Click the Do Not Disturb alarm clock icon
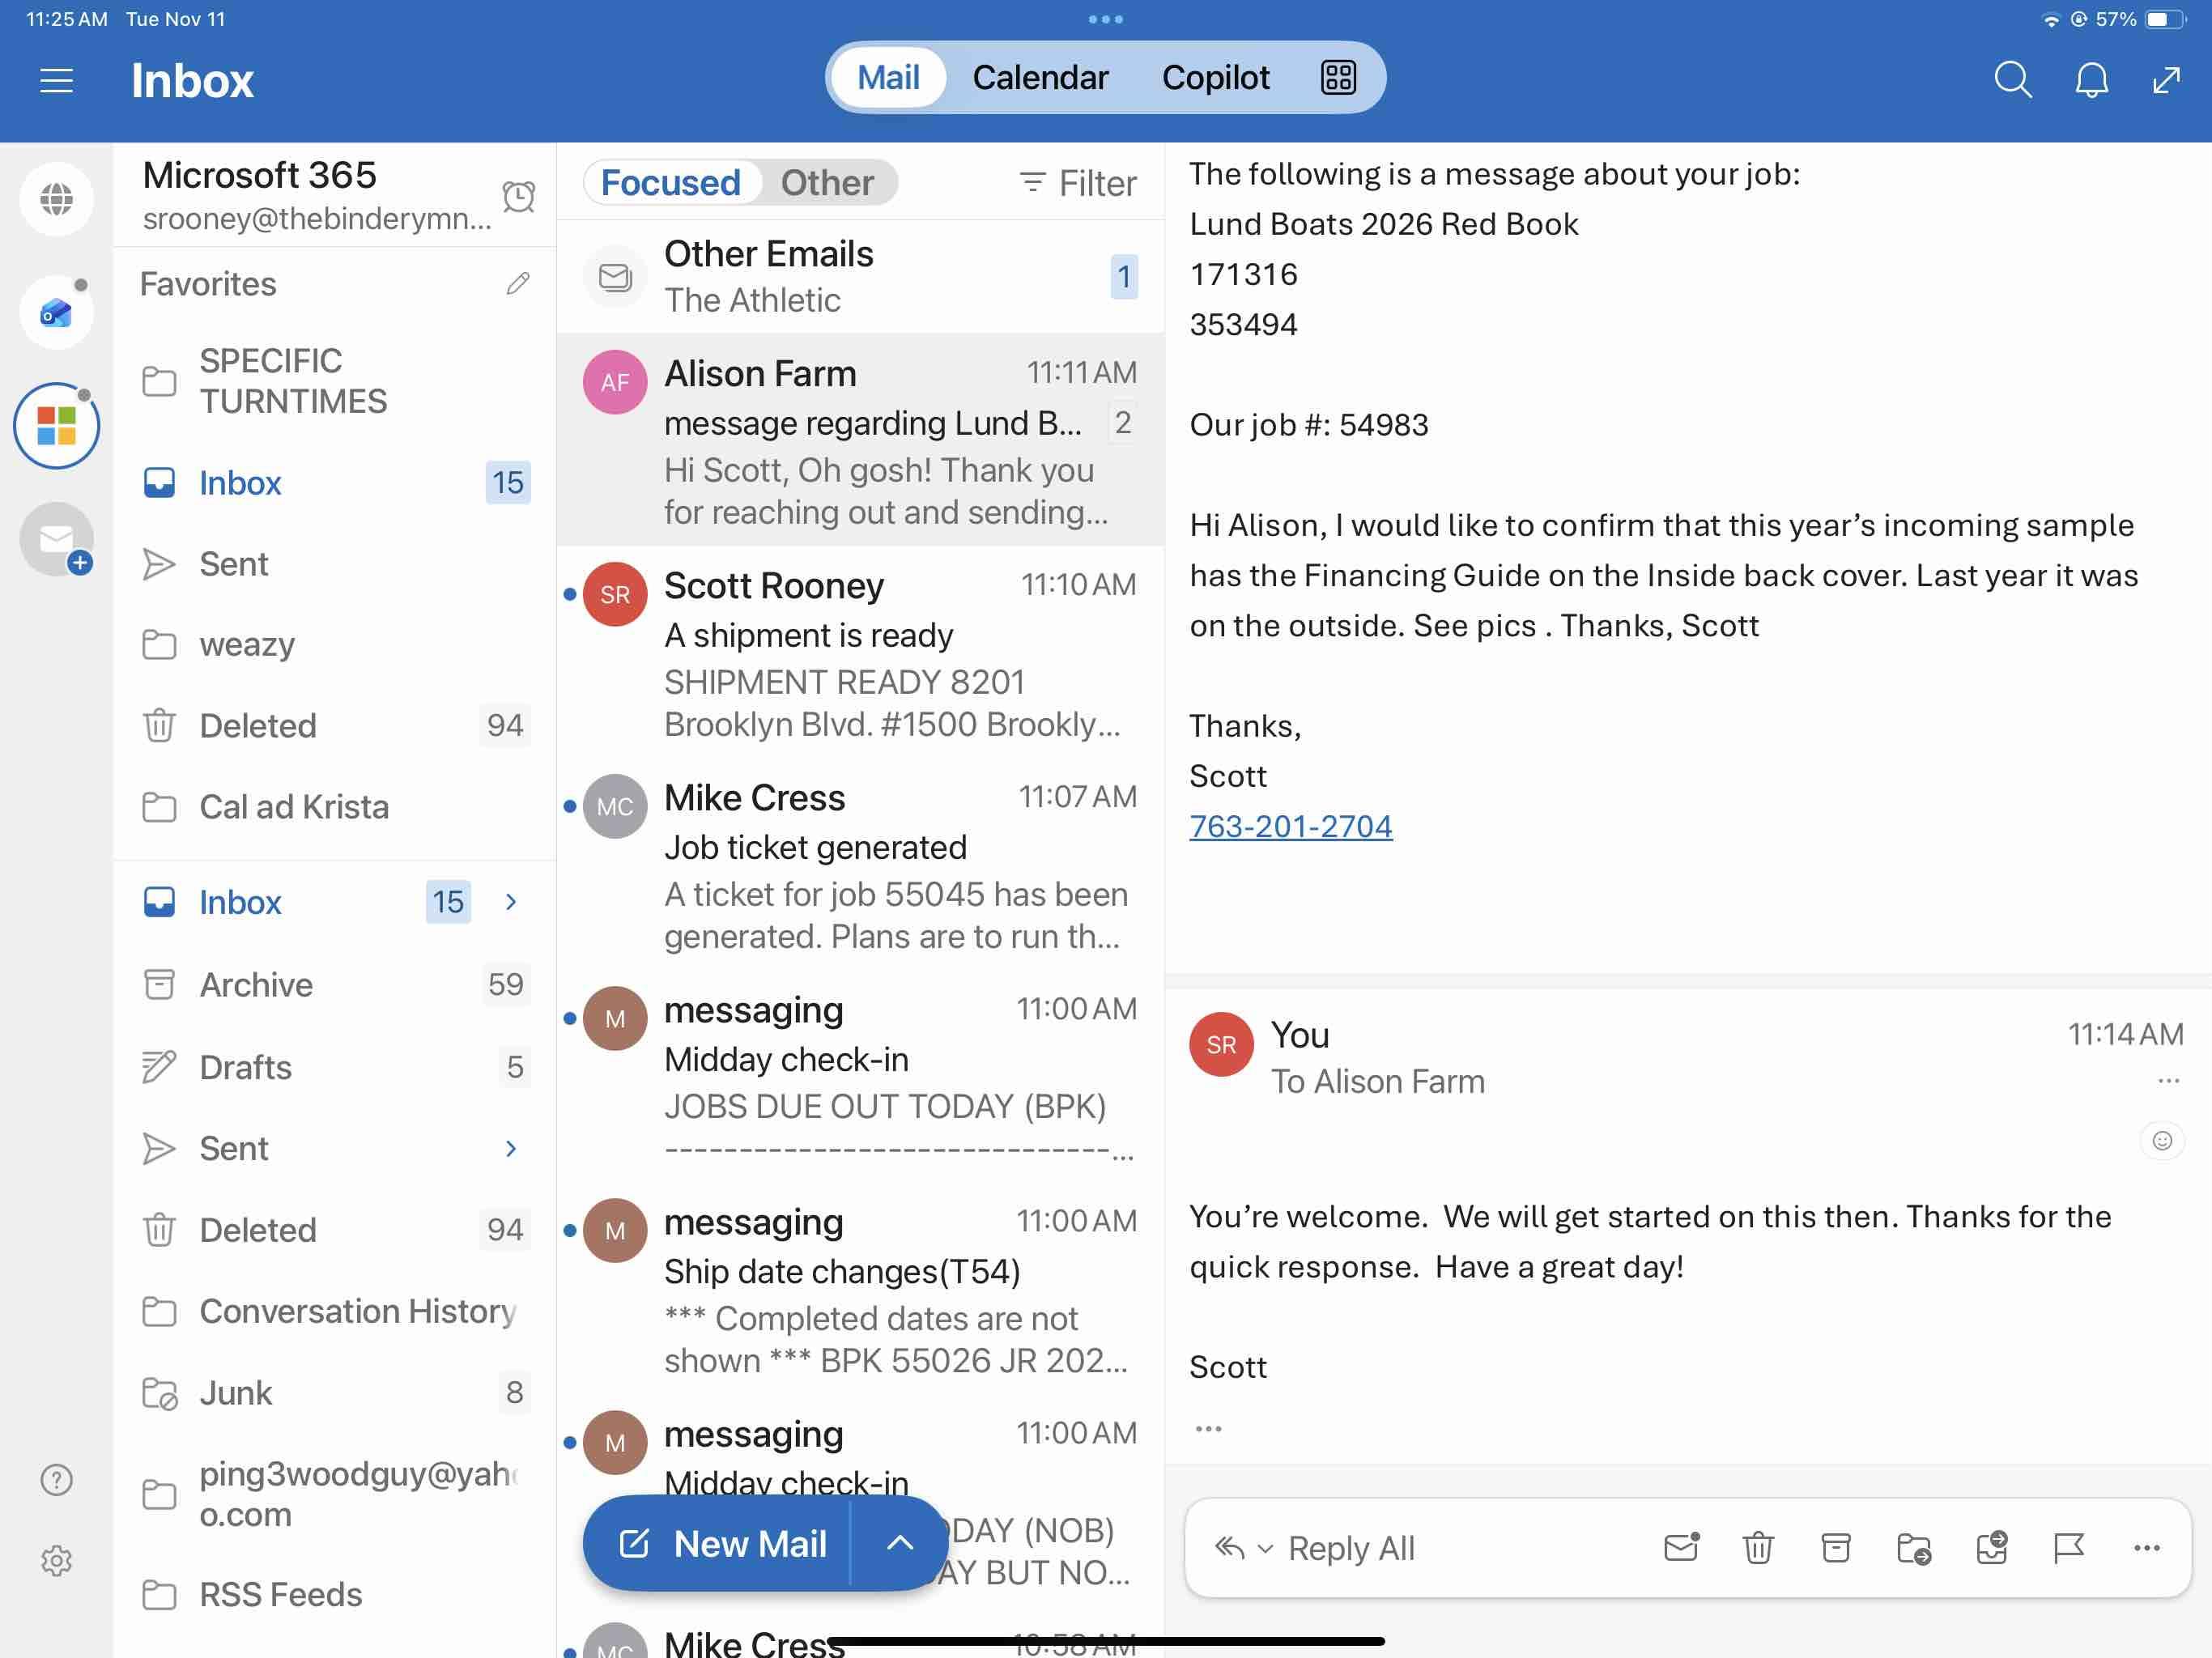 (518, 196)
